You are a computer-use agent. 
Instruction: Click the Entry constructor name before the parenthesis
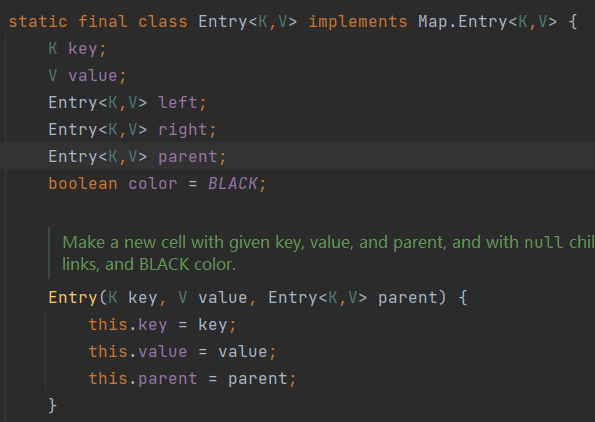coord(73,298)
